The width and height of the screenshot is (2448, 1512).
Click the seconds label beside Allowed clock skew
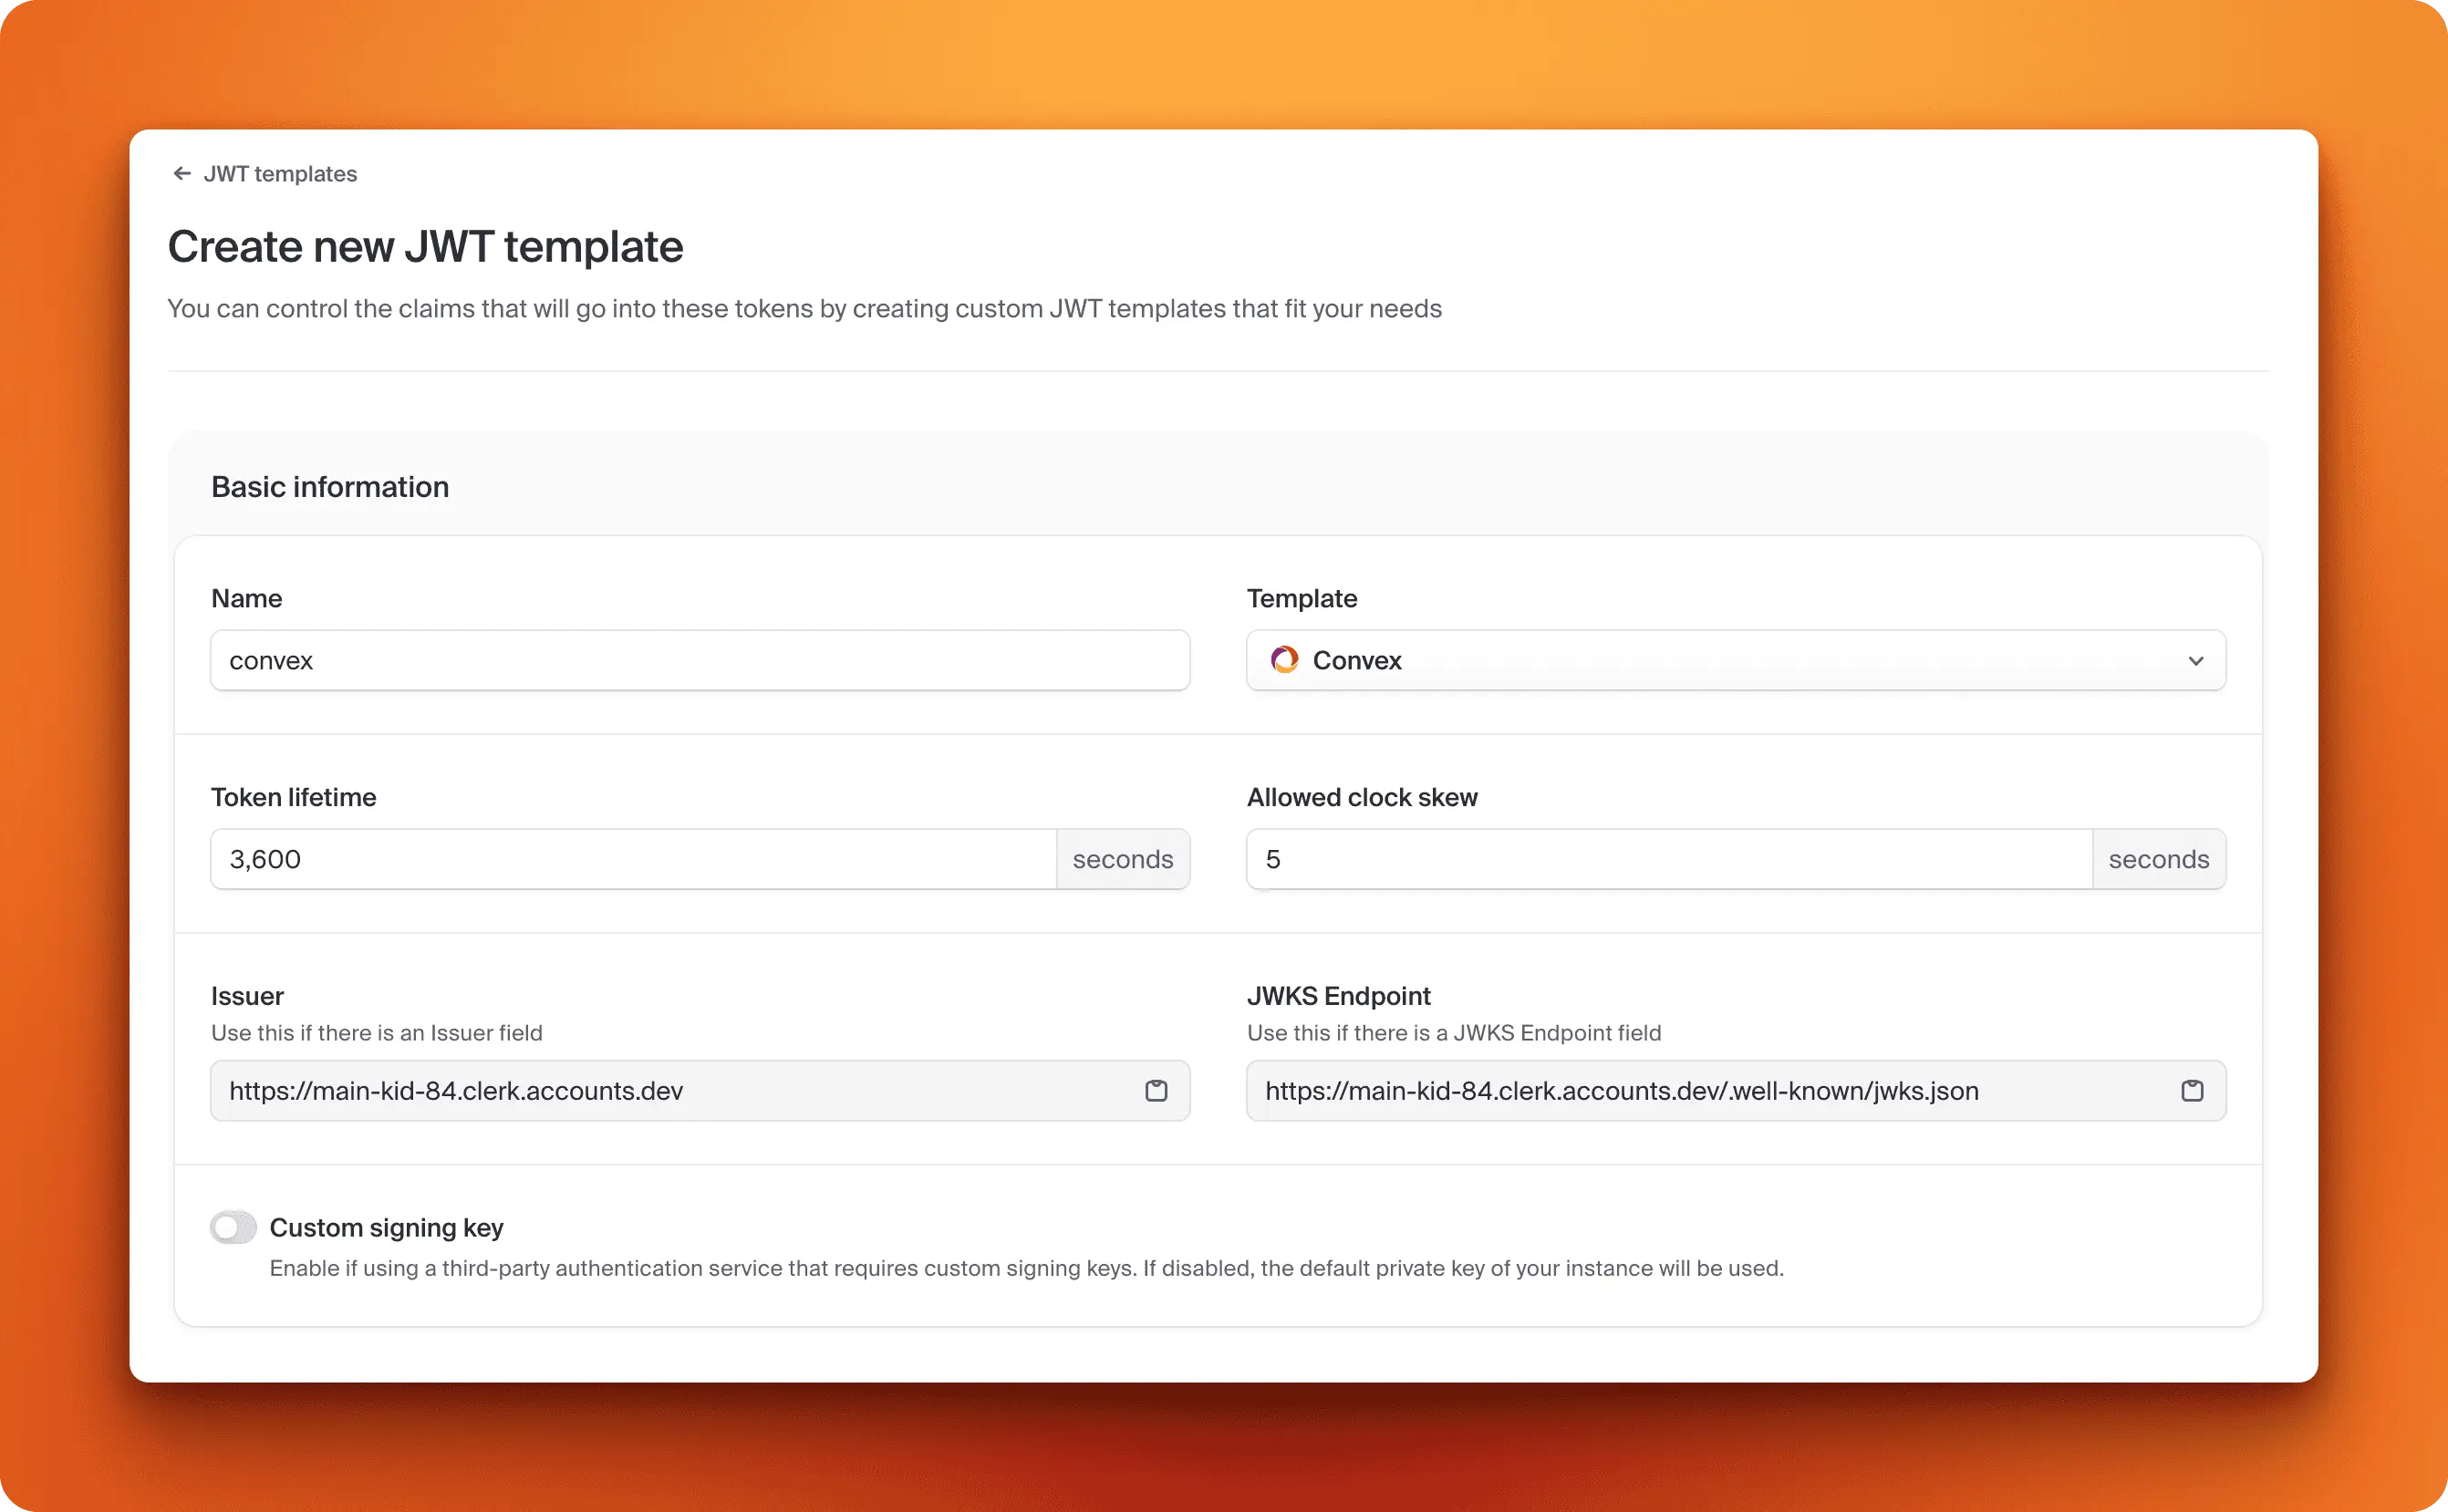click(x=2158, y=859)
